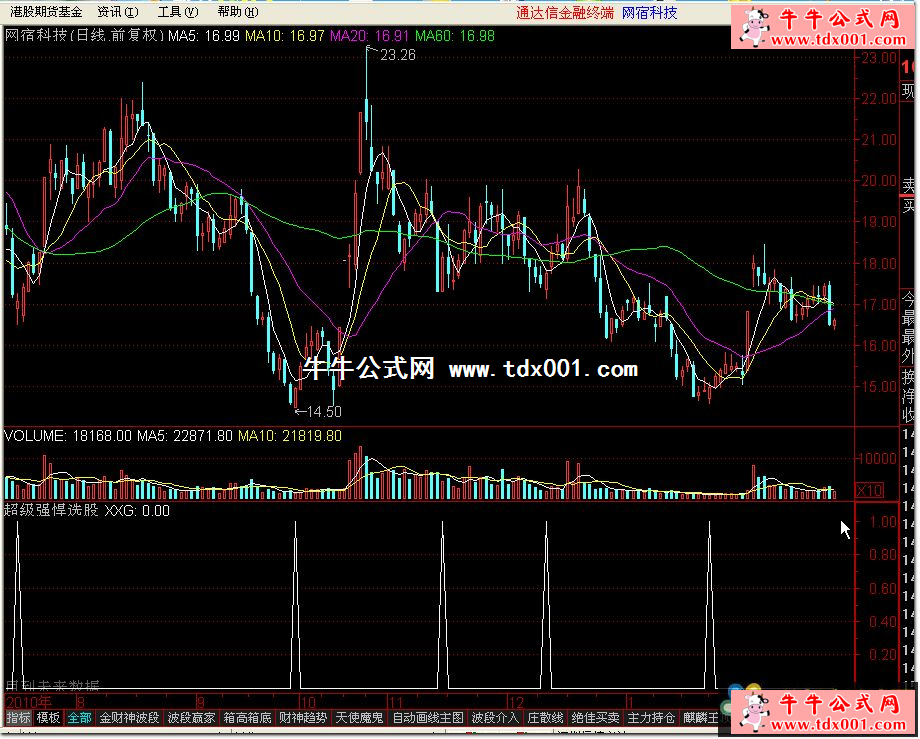Viewport: 920px width, 739px height.
Task: Click the 0.60 indicator axis label
Action: pos(882,588)
